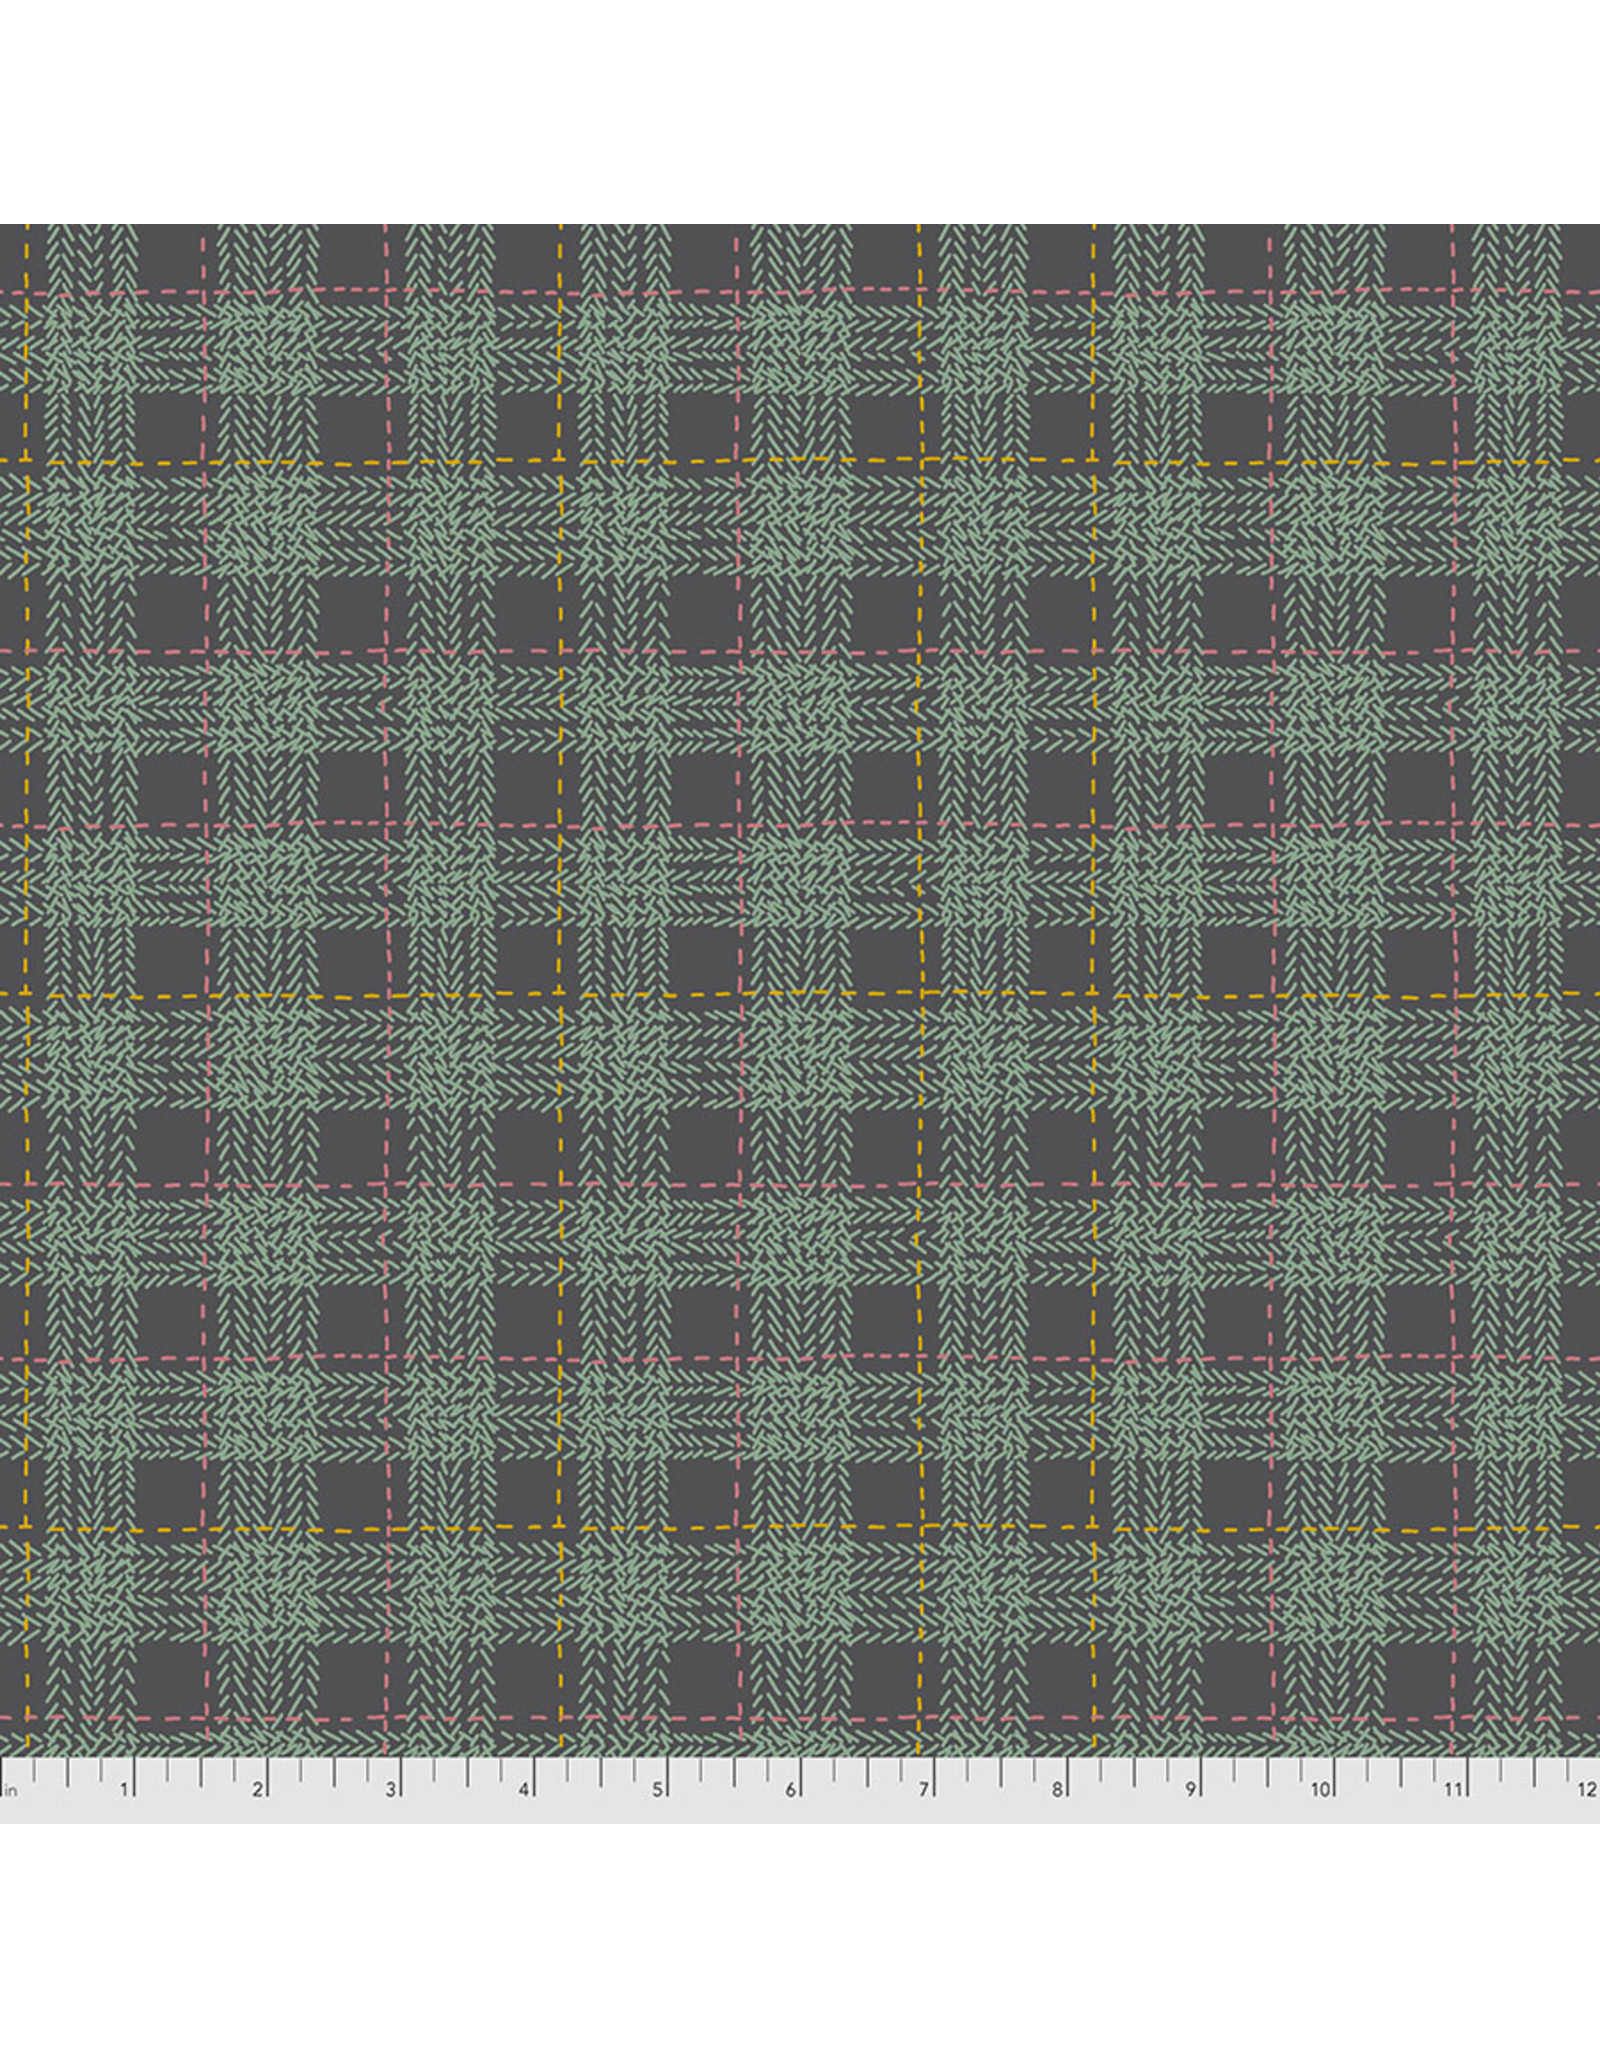Click ruler number "11"

pos(1454,1790)
